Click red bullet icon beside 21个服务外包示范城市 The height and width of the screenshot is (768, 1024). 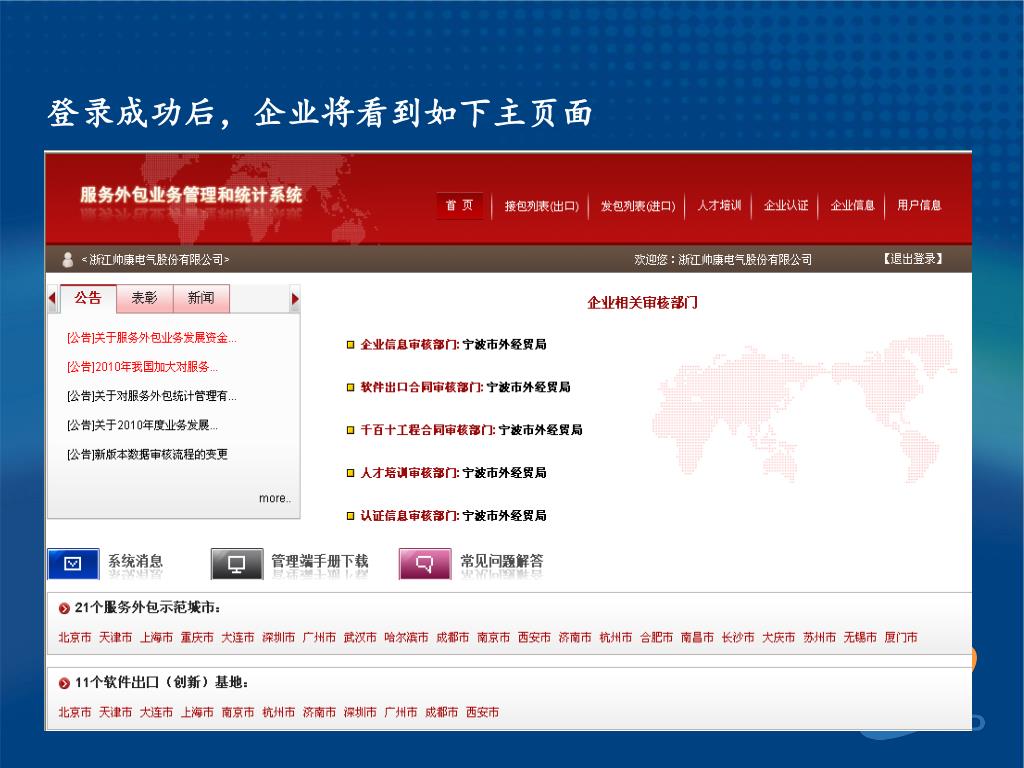[64, 609]
